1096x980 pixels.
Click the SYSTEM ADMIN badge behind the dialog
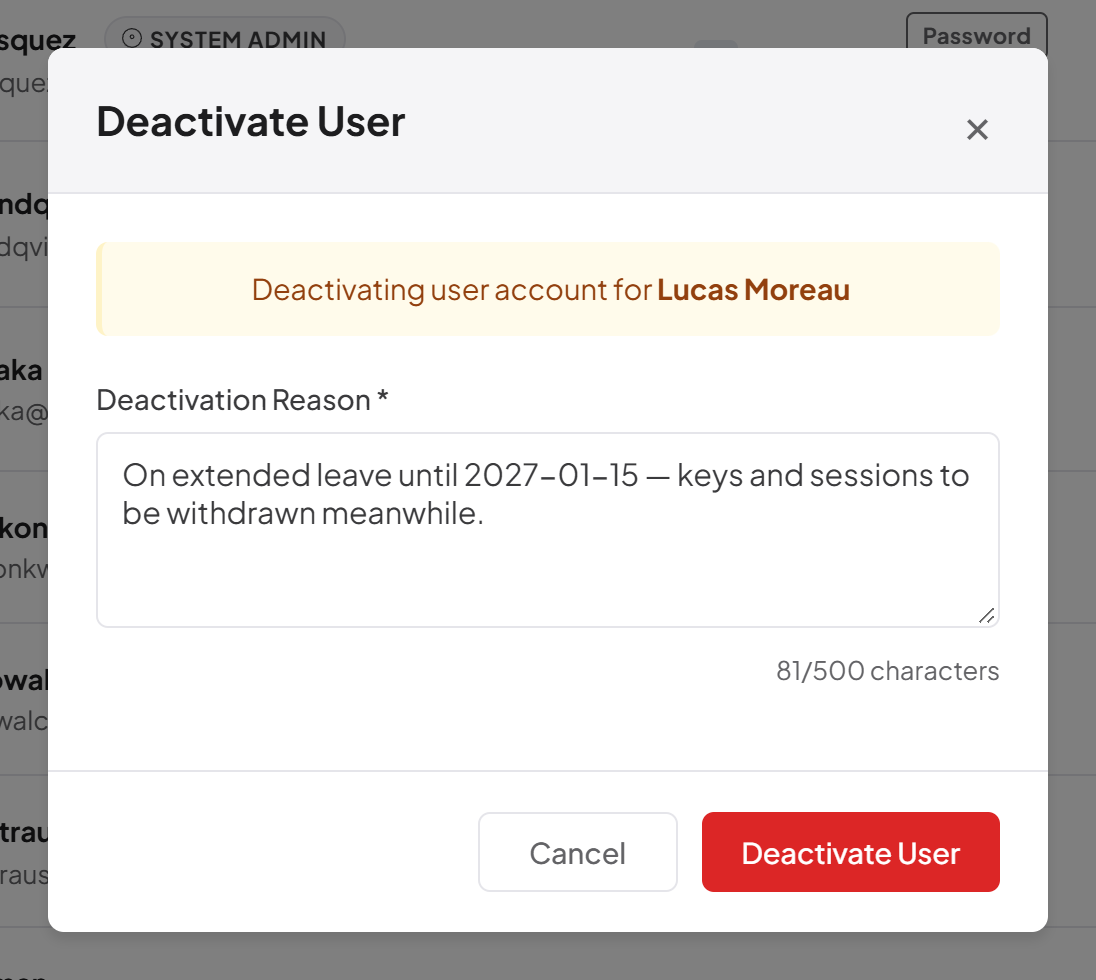coord(224,35)
